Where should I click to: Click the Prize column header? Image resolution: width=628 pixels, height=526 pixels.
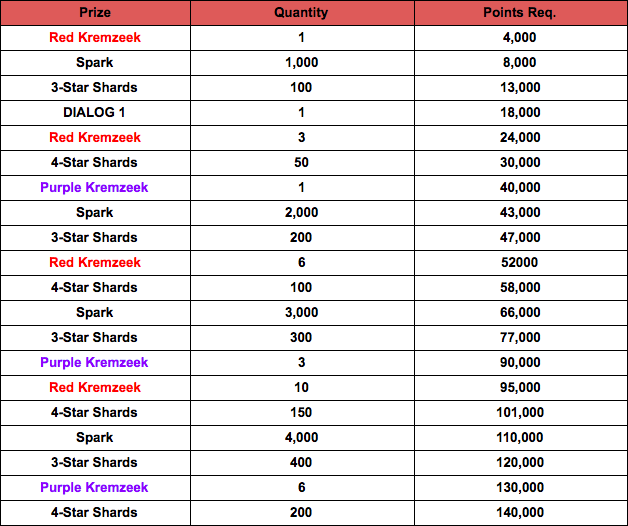click(x=95, y=13)
